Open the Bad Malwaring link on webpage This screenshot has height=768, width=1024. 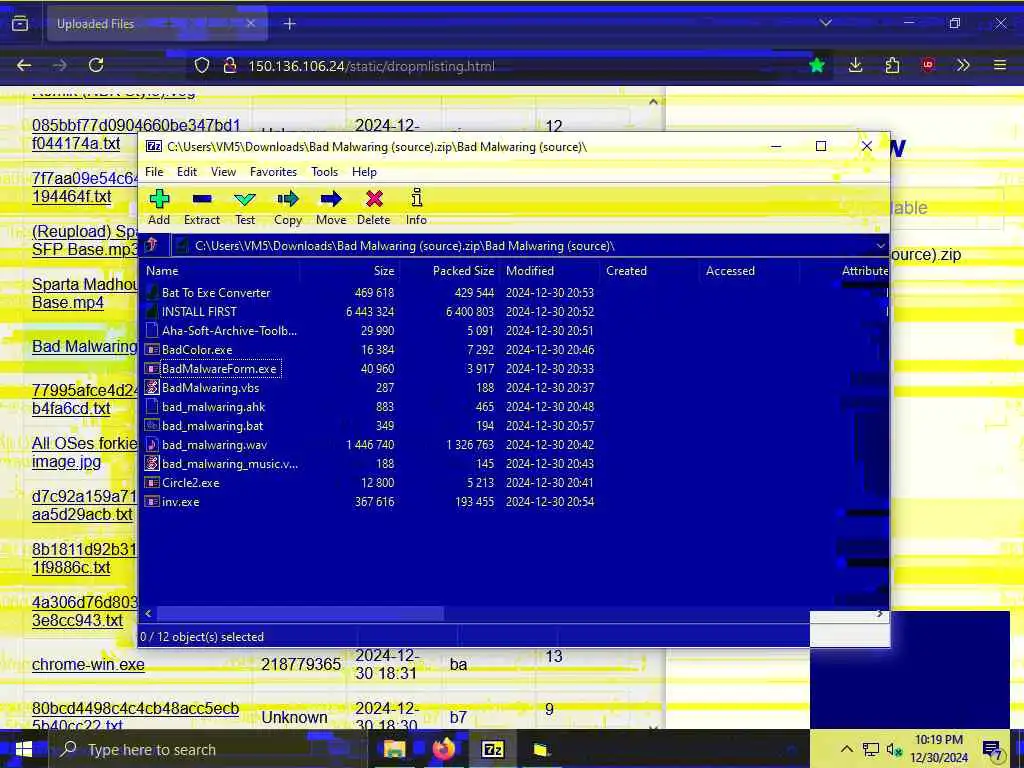(x=85, y=346)
